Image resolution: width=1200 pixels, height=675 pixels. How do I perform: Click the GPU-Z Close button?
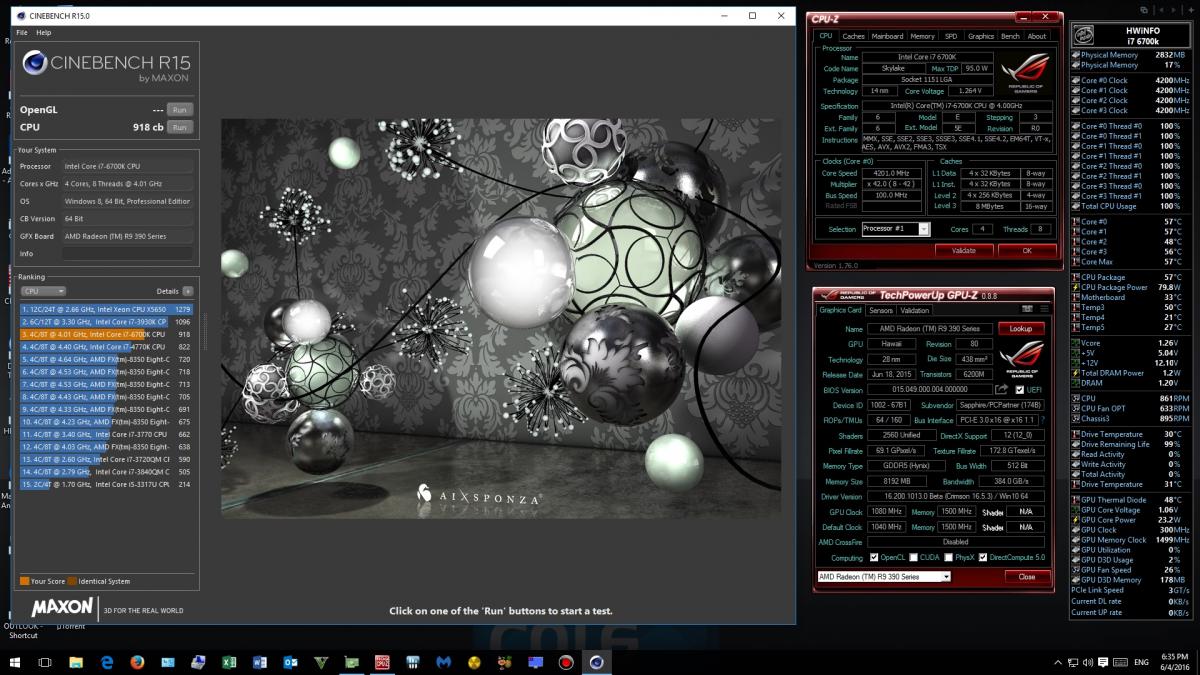pyautogui.click(x=1027, y=577)
